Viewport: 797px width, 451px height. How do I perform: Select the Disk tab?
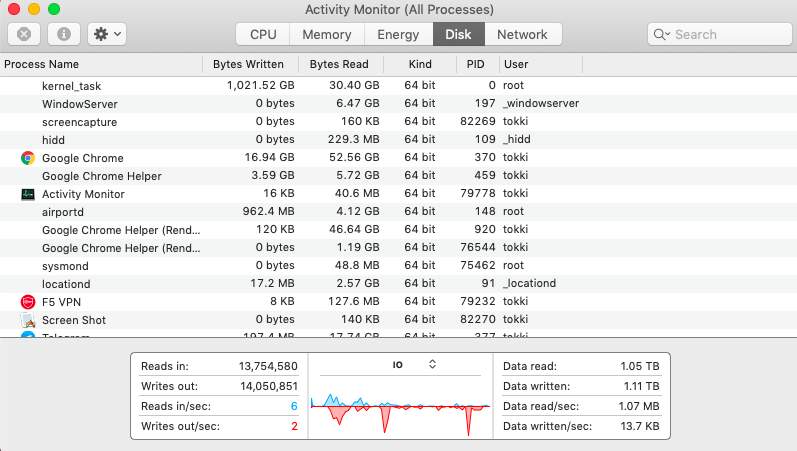pos(458,34)
